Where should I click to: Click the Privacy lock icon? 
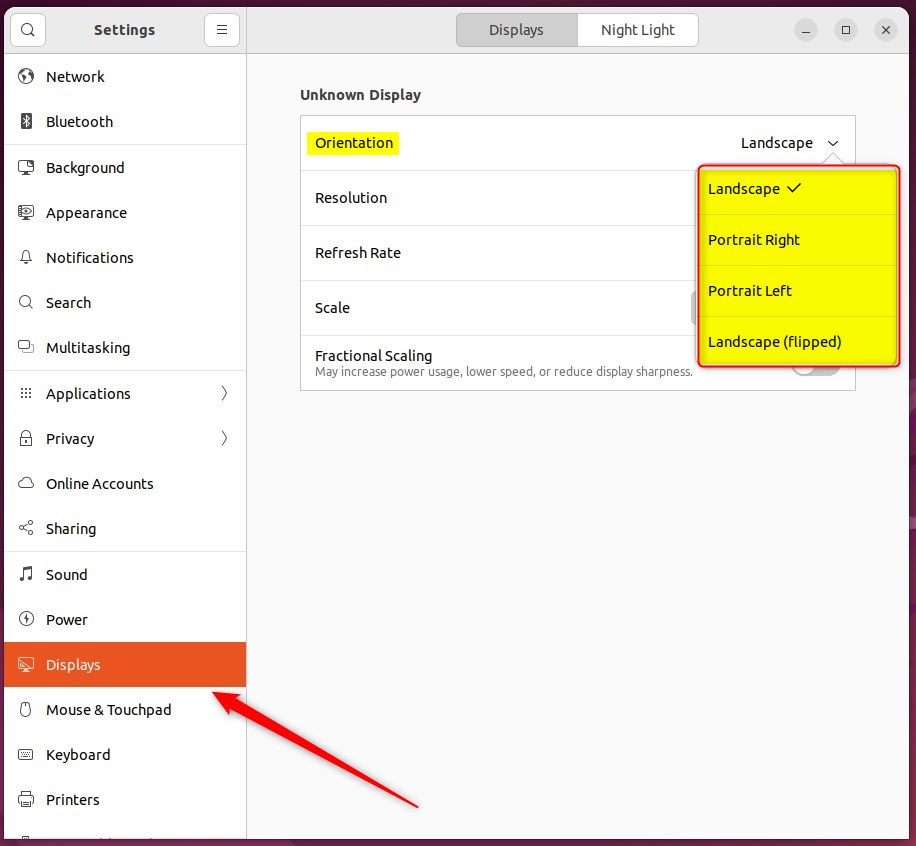pos(26,438)
